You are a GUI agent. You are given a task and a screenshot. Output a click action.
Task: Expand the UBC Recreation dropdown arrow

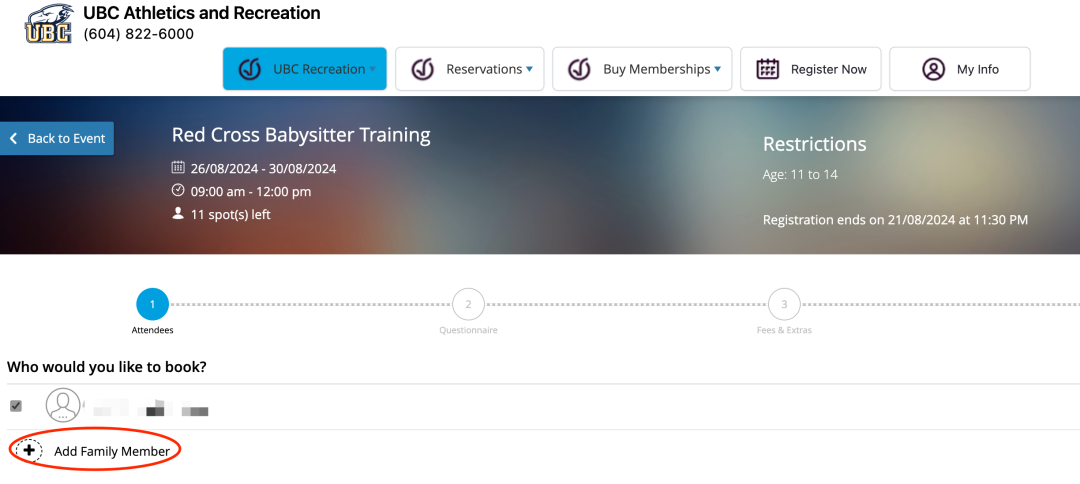point(373,70)
